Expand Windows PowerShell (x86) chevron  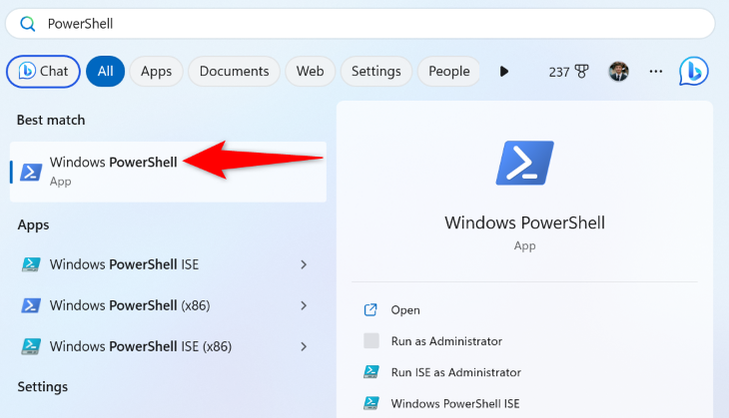coord(304,305)
